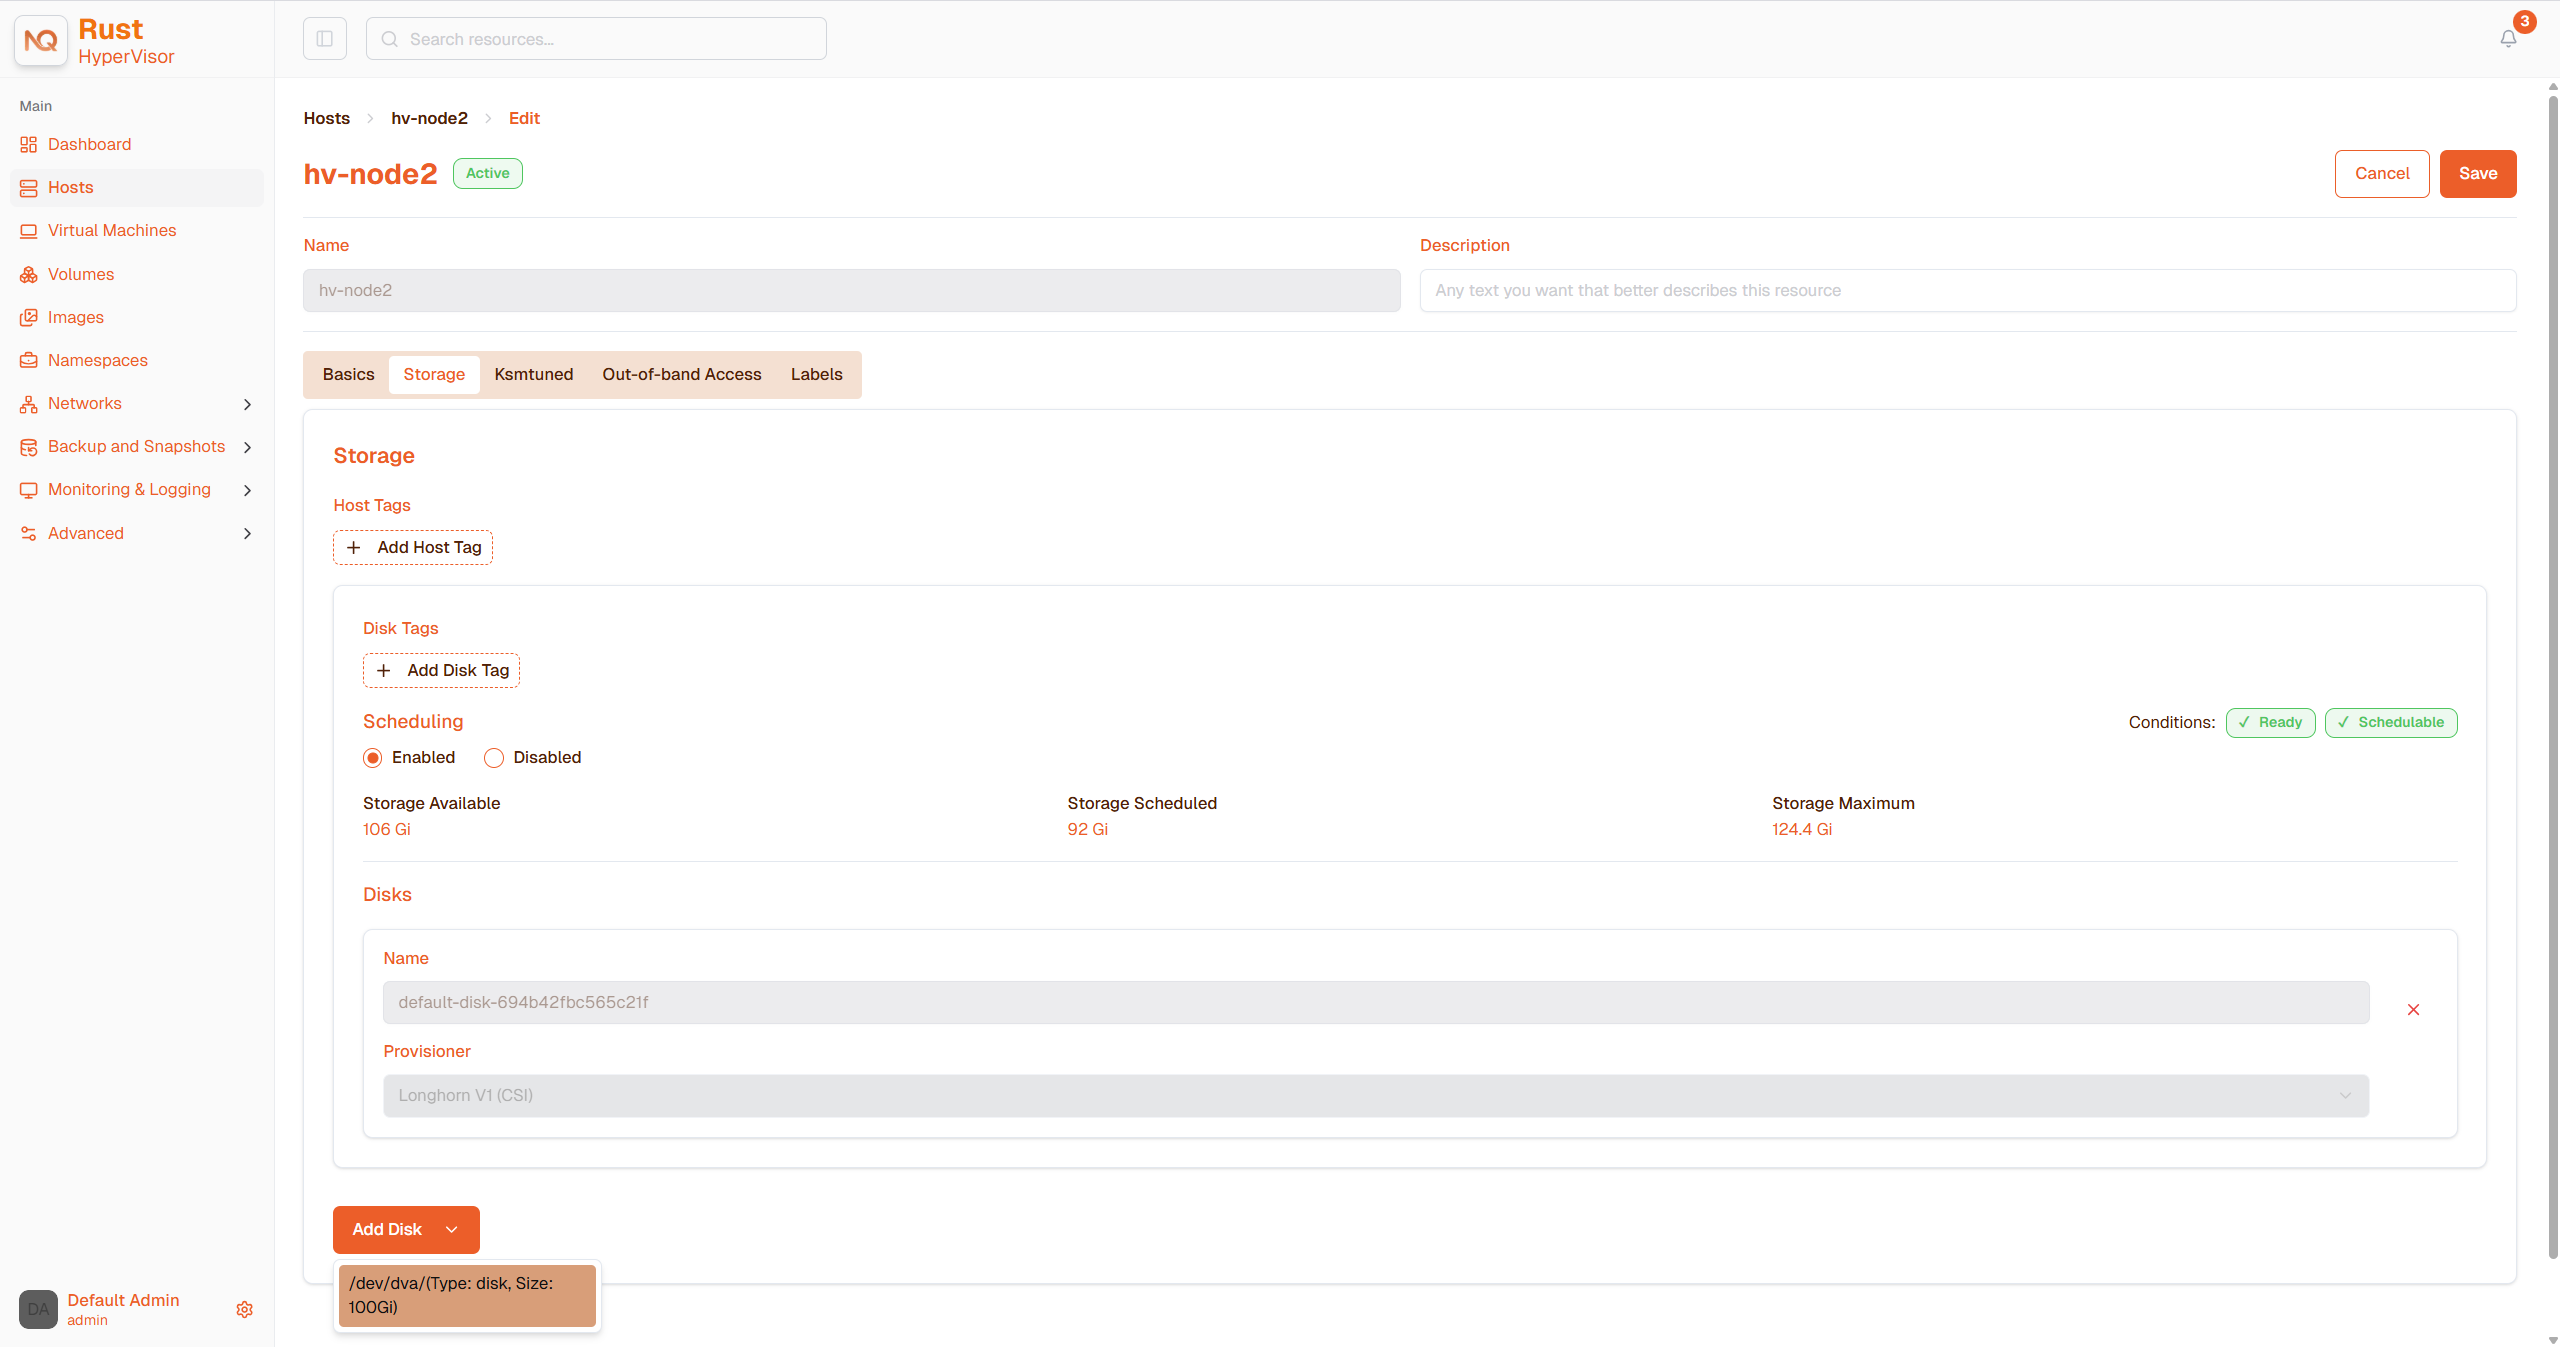Expand the Networks menu
The width and height of the screenshot is (2560, 1347).
[247, 404]
